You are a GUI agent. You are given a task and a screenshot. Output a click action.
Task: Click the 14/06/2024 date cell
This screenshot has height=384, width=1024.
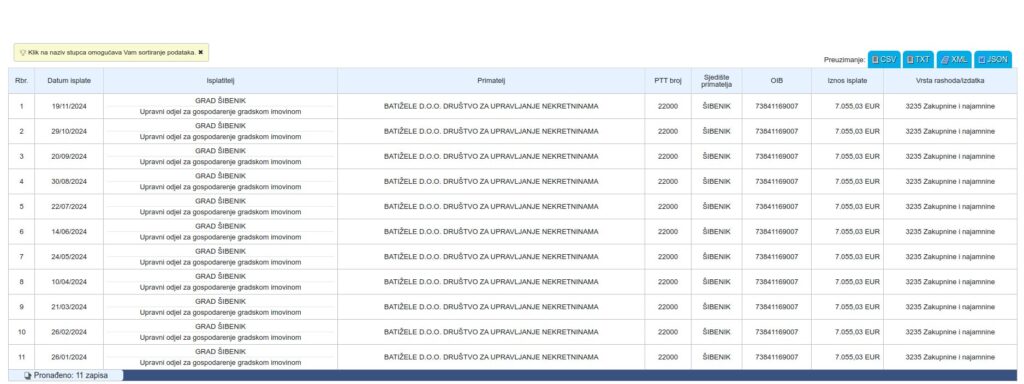coord(69,232)
